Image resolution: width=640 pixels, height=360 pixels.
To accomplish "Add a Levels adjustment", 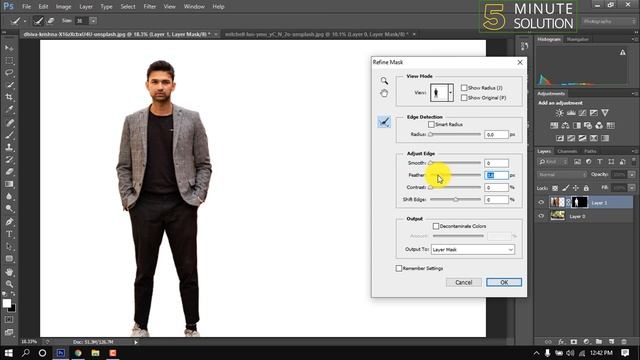I will pyautogui.click(x=571, y=113).
